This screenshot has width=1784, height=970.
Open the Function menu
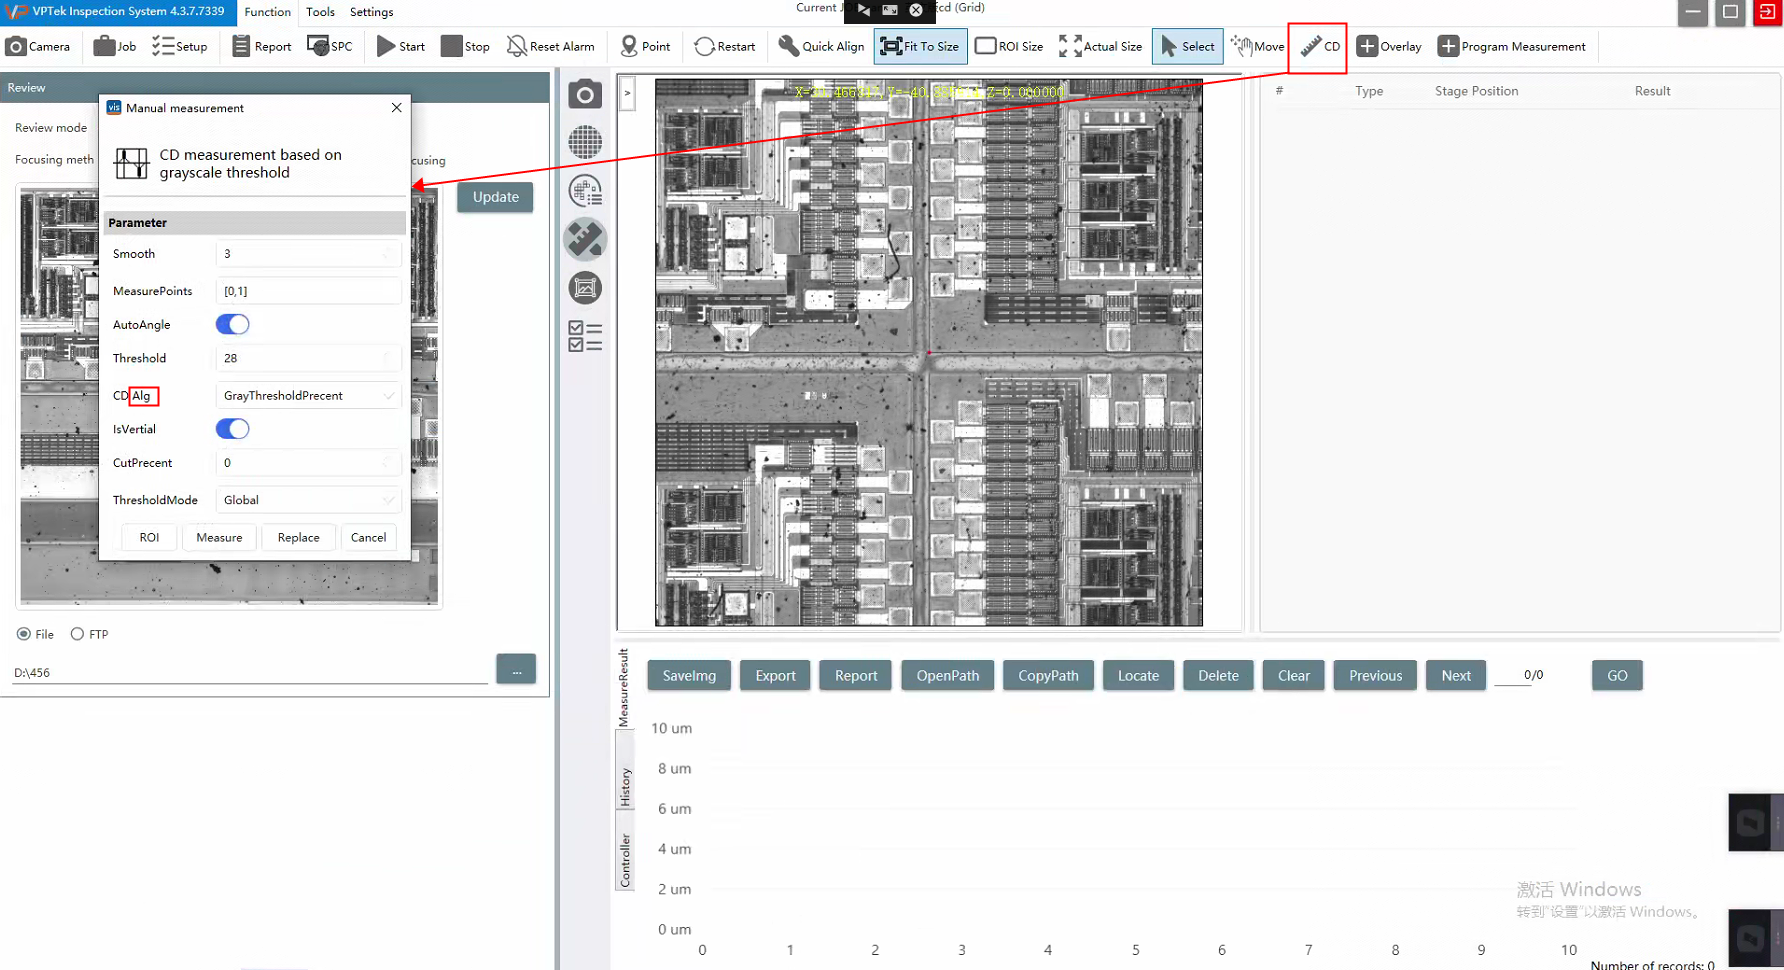pos(268,12)
